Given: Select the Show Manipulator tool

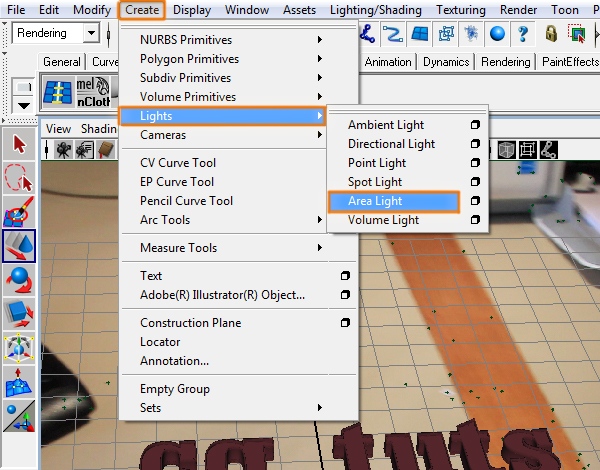Looking at the screenshot, I should click(x=19, y=416).
